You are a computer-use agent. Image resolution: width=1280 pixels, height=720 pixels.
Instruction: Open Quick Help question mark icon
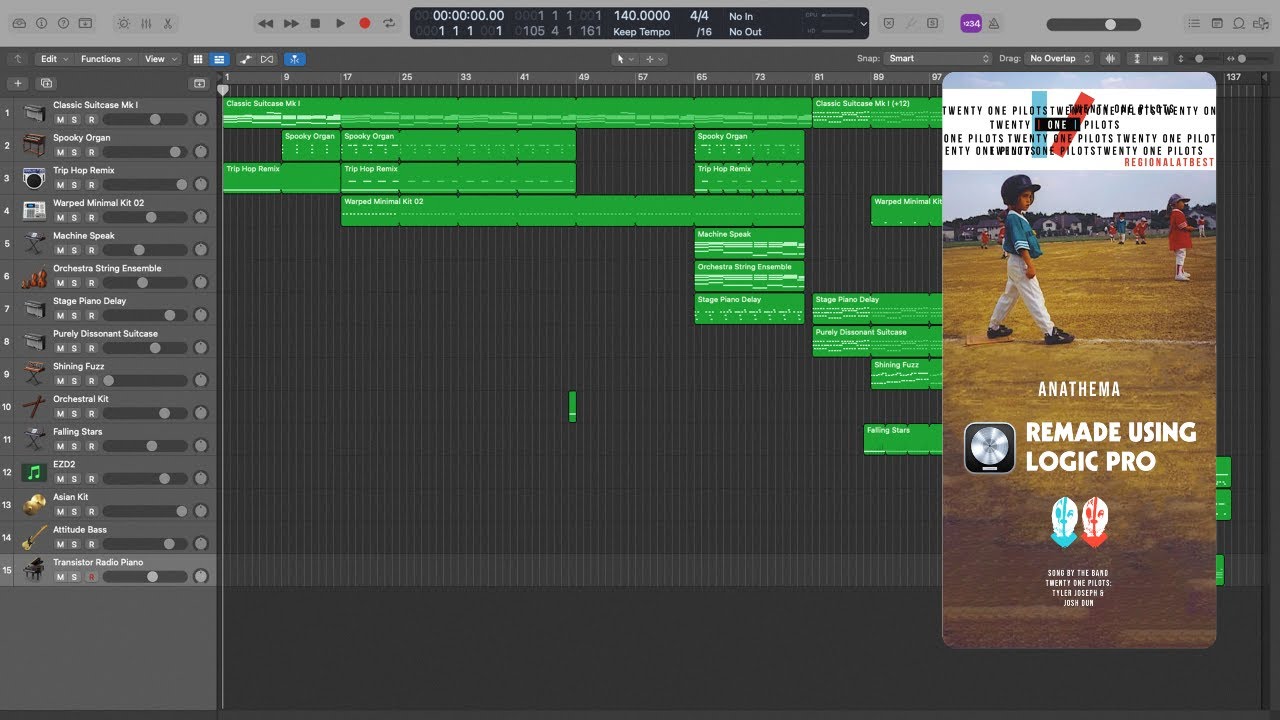[x=64, y=23]
